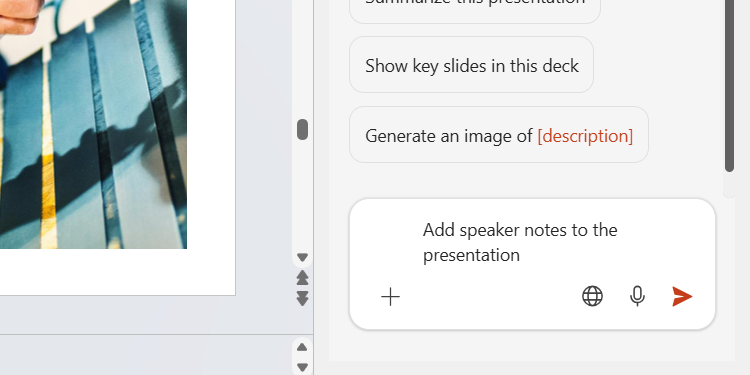The height and width of the screenshot is (375, 750).
Task: Send the Copilot prompt with the red arrow
Action: tap(682, 297)
